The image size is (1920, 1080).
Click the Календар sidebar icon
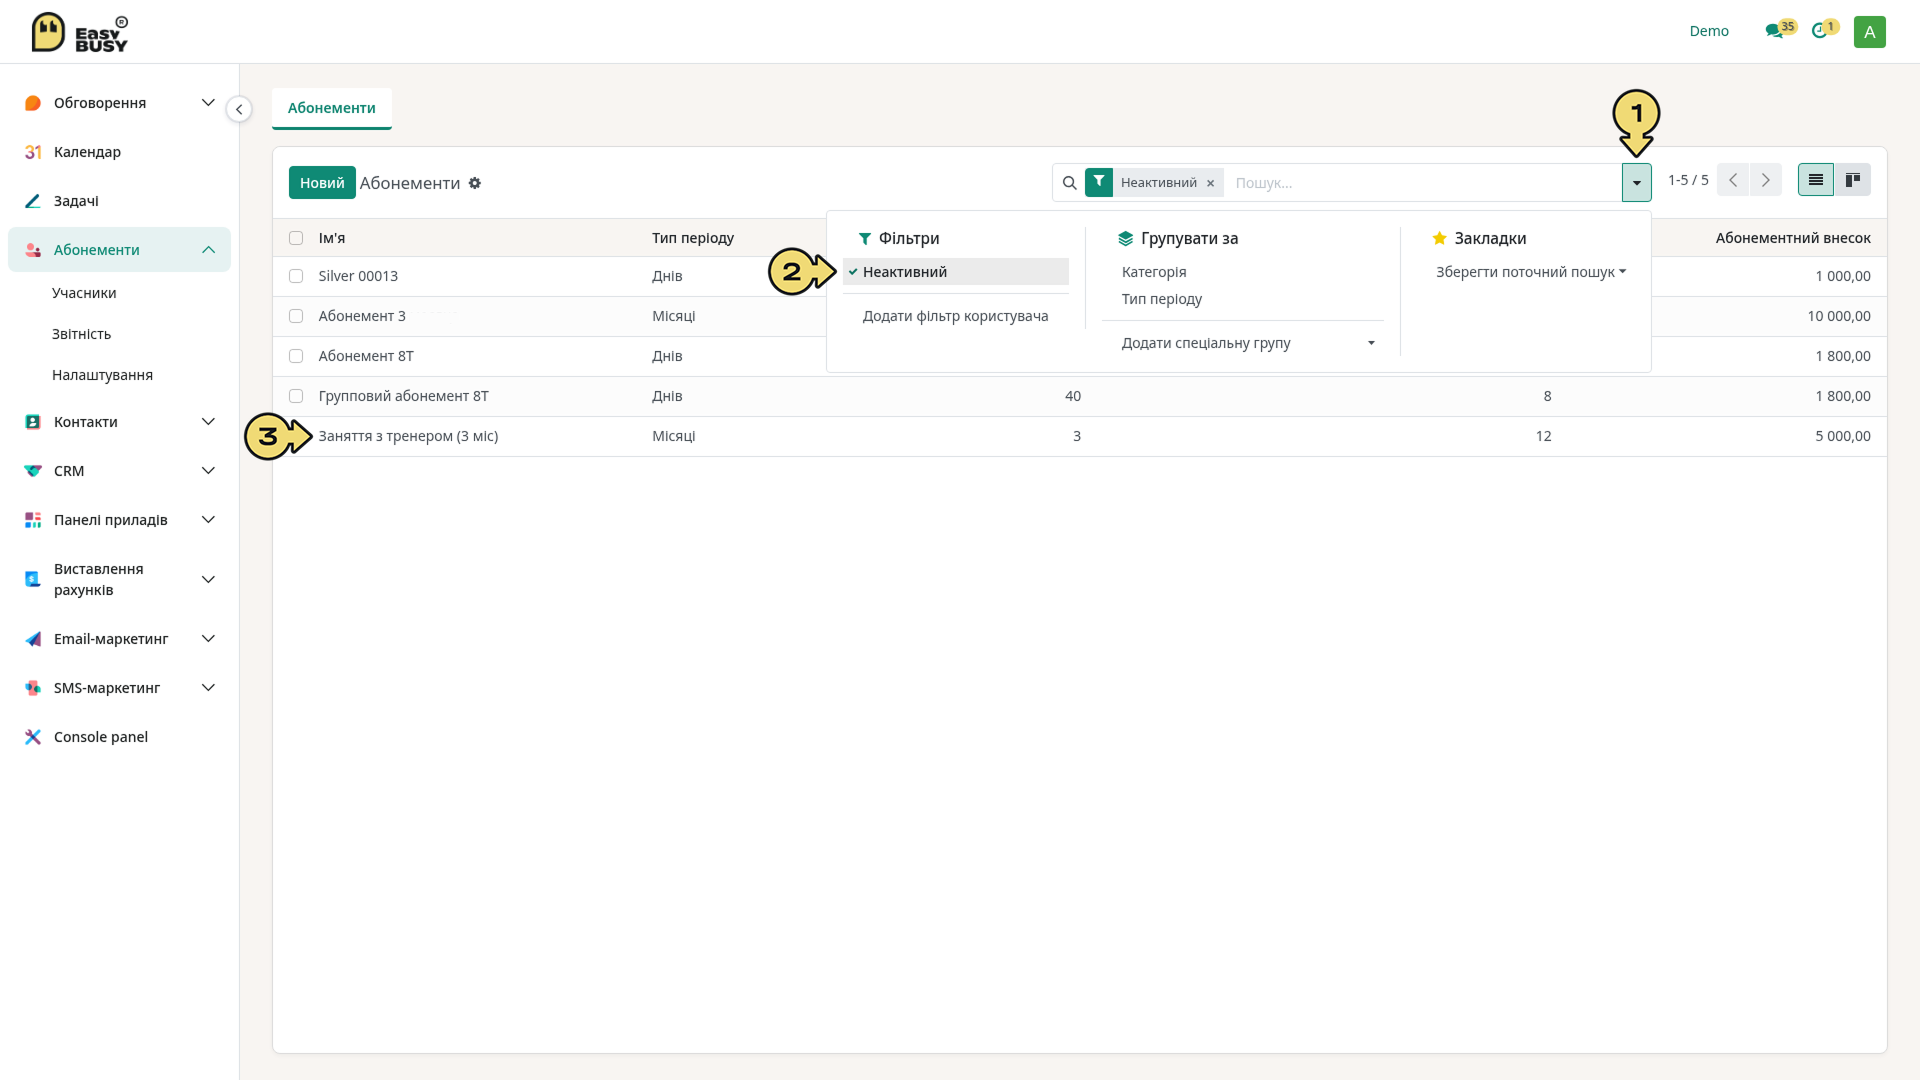point(33,152)
